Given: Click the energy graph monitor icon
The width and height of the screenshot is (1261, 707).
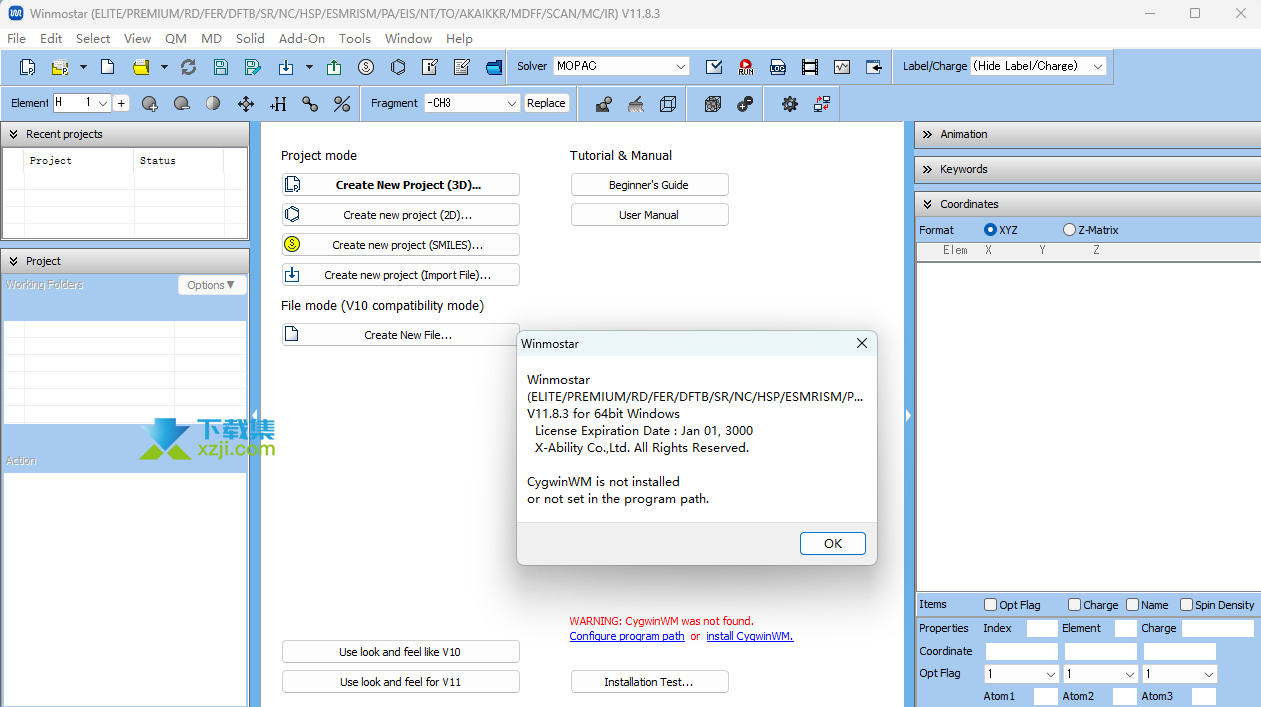Looking at the screenshot, I should pyautogui.click(x=842, y=67).
